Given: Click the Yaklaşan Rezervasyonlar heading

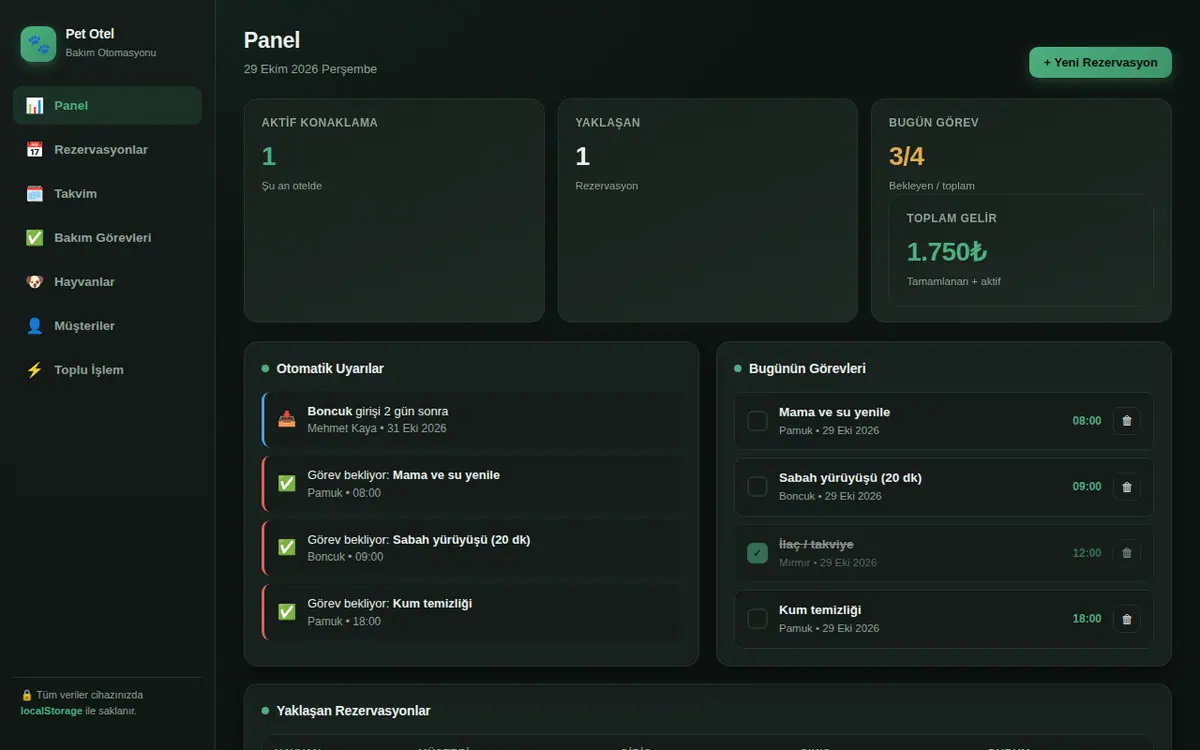Looking at the screenshot, I should click(353, 711).
